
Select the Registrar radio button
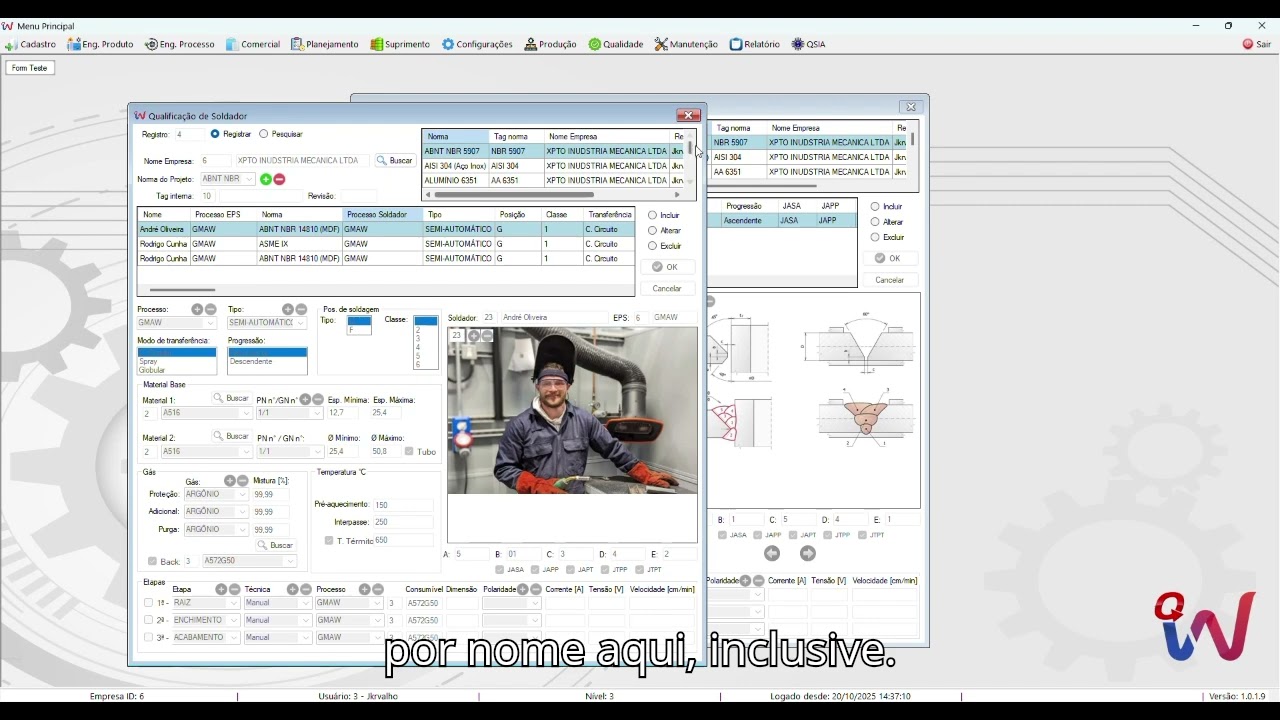[215, 134]
